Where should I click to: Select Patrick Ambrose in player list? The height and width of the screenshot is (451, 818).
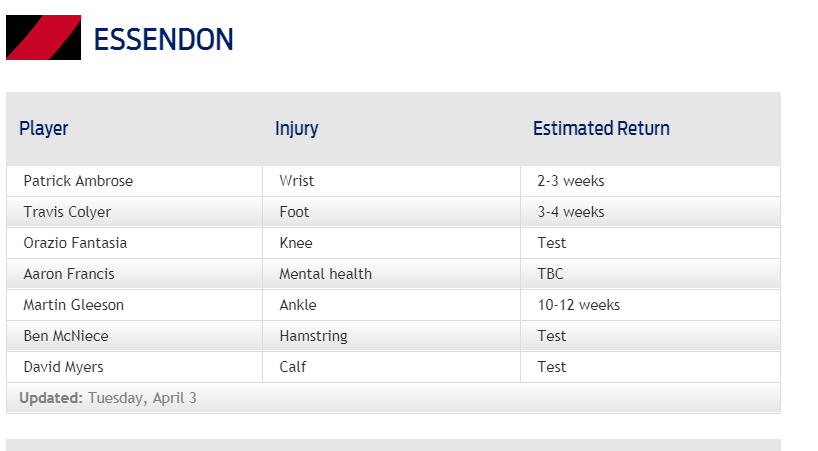[78, 181]
